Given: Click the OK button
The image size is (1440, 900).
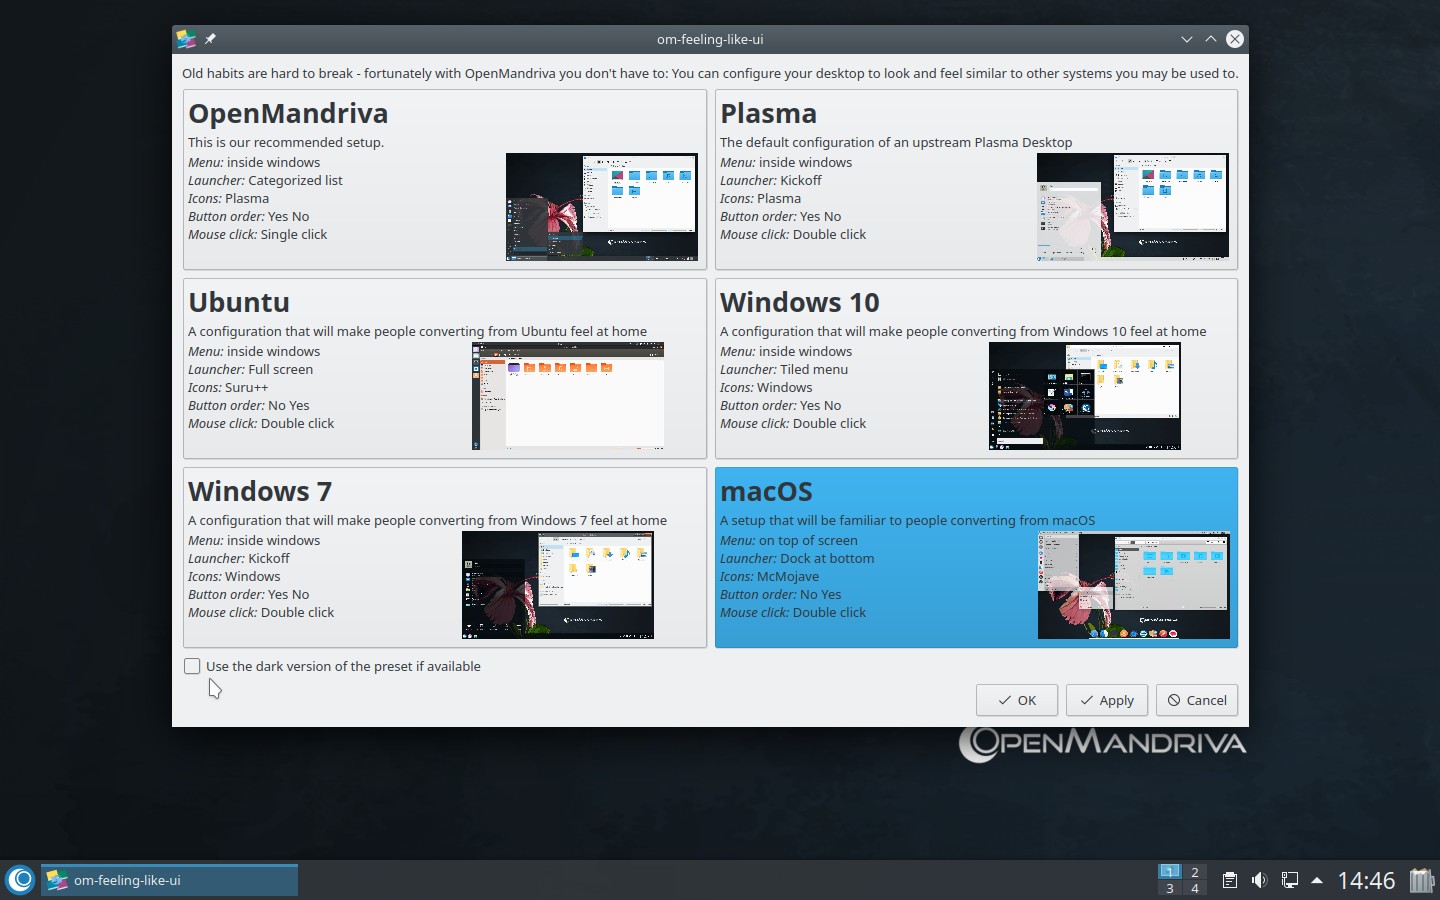Looking at the screenshot, I should click(1016, 700).
